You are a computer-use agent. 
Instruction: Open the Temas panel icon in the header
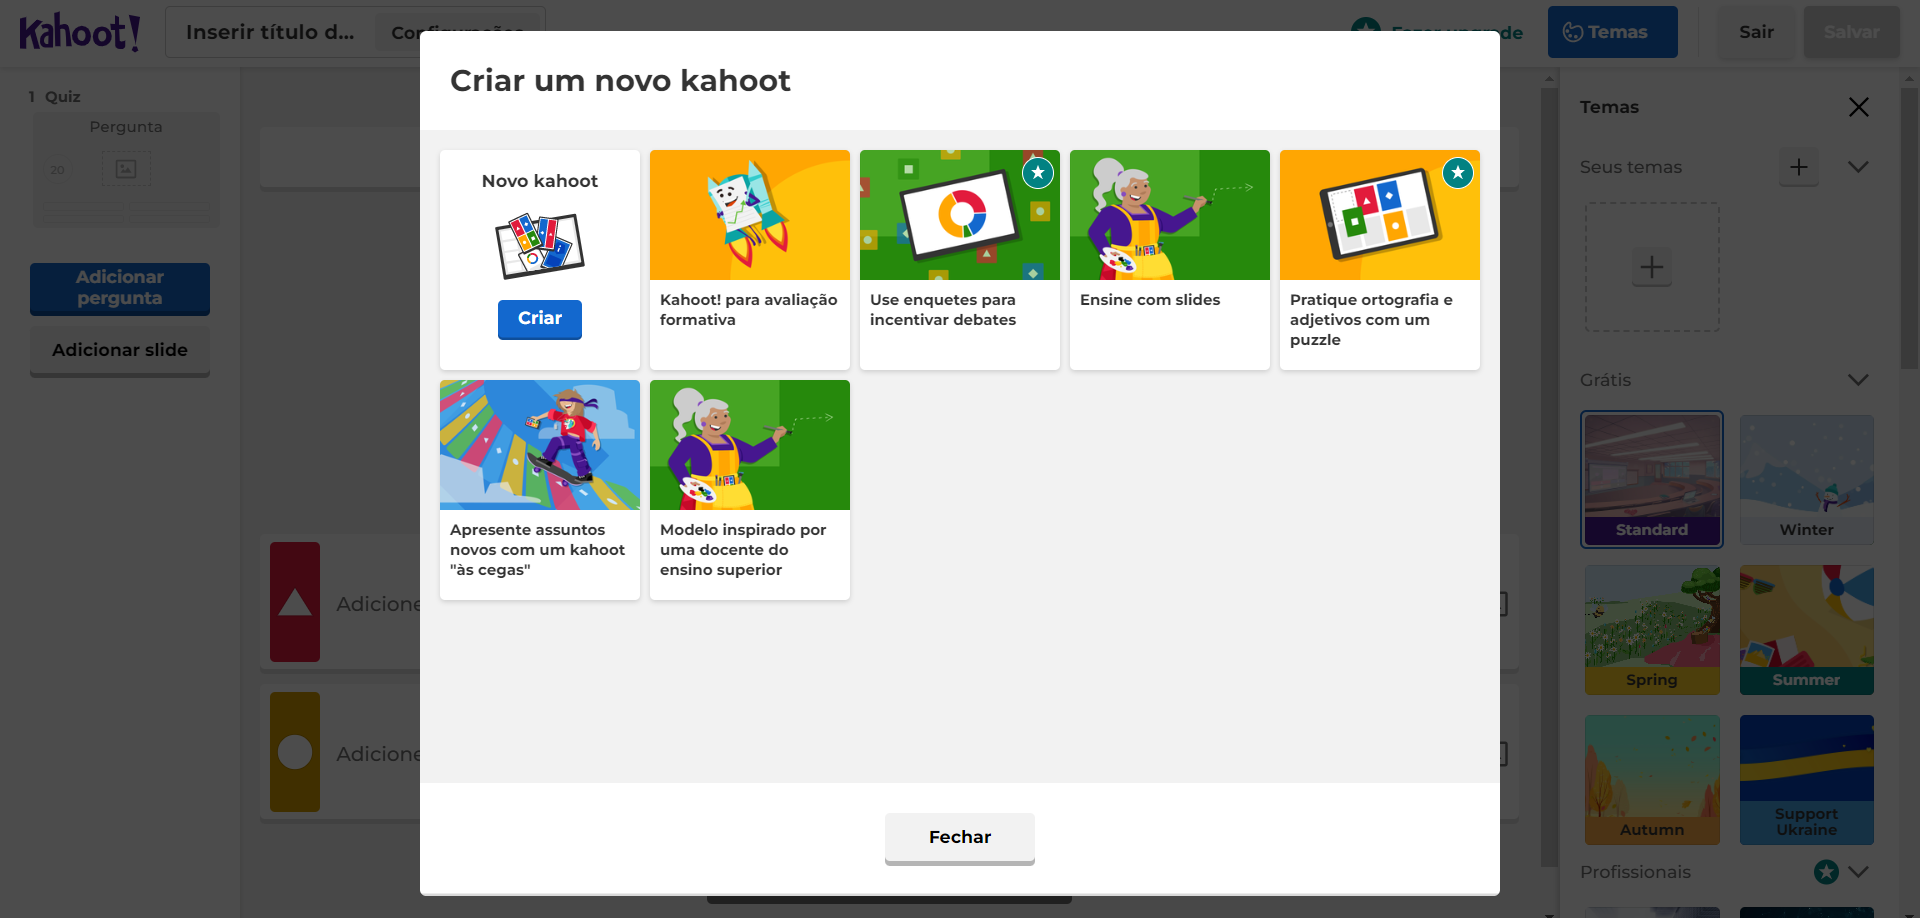click(x=1571, y=31)
